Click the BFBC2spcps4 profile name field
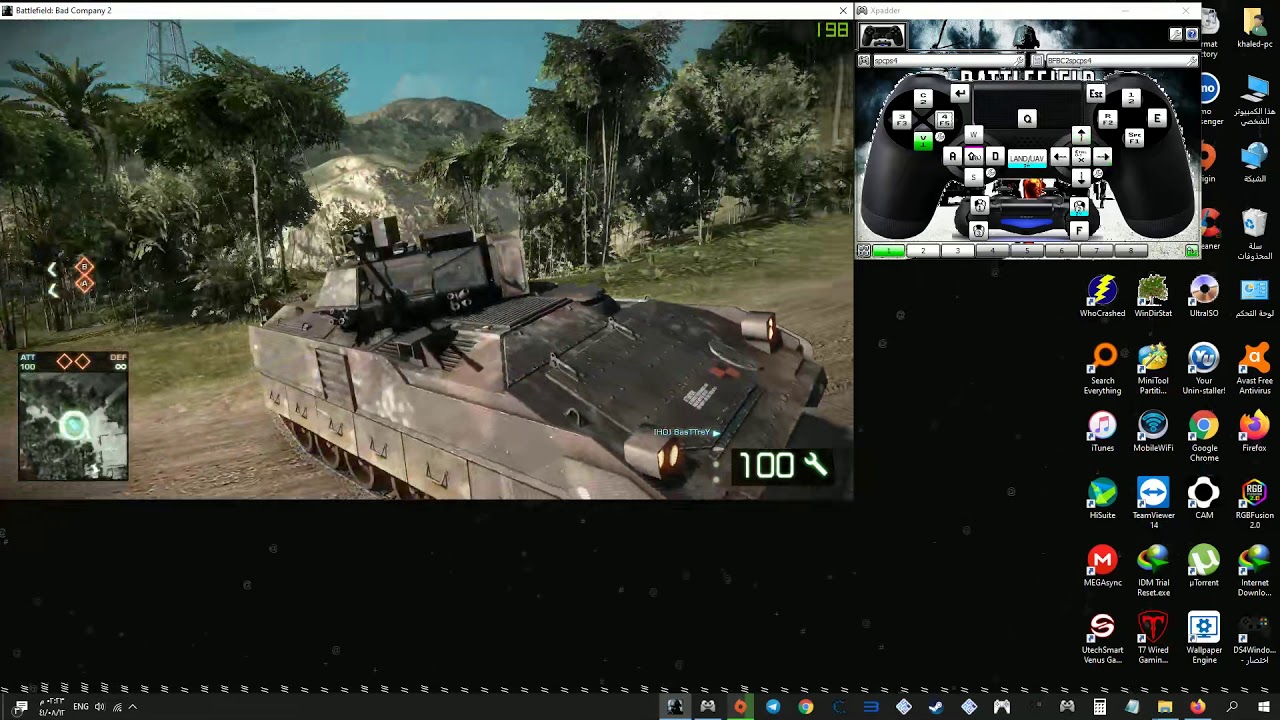 coord(1123,61)
